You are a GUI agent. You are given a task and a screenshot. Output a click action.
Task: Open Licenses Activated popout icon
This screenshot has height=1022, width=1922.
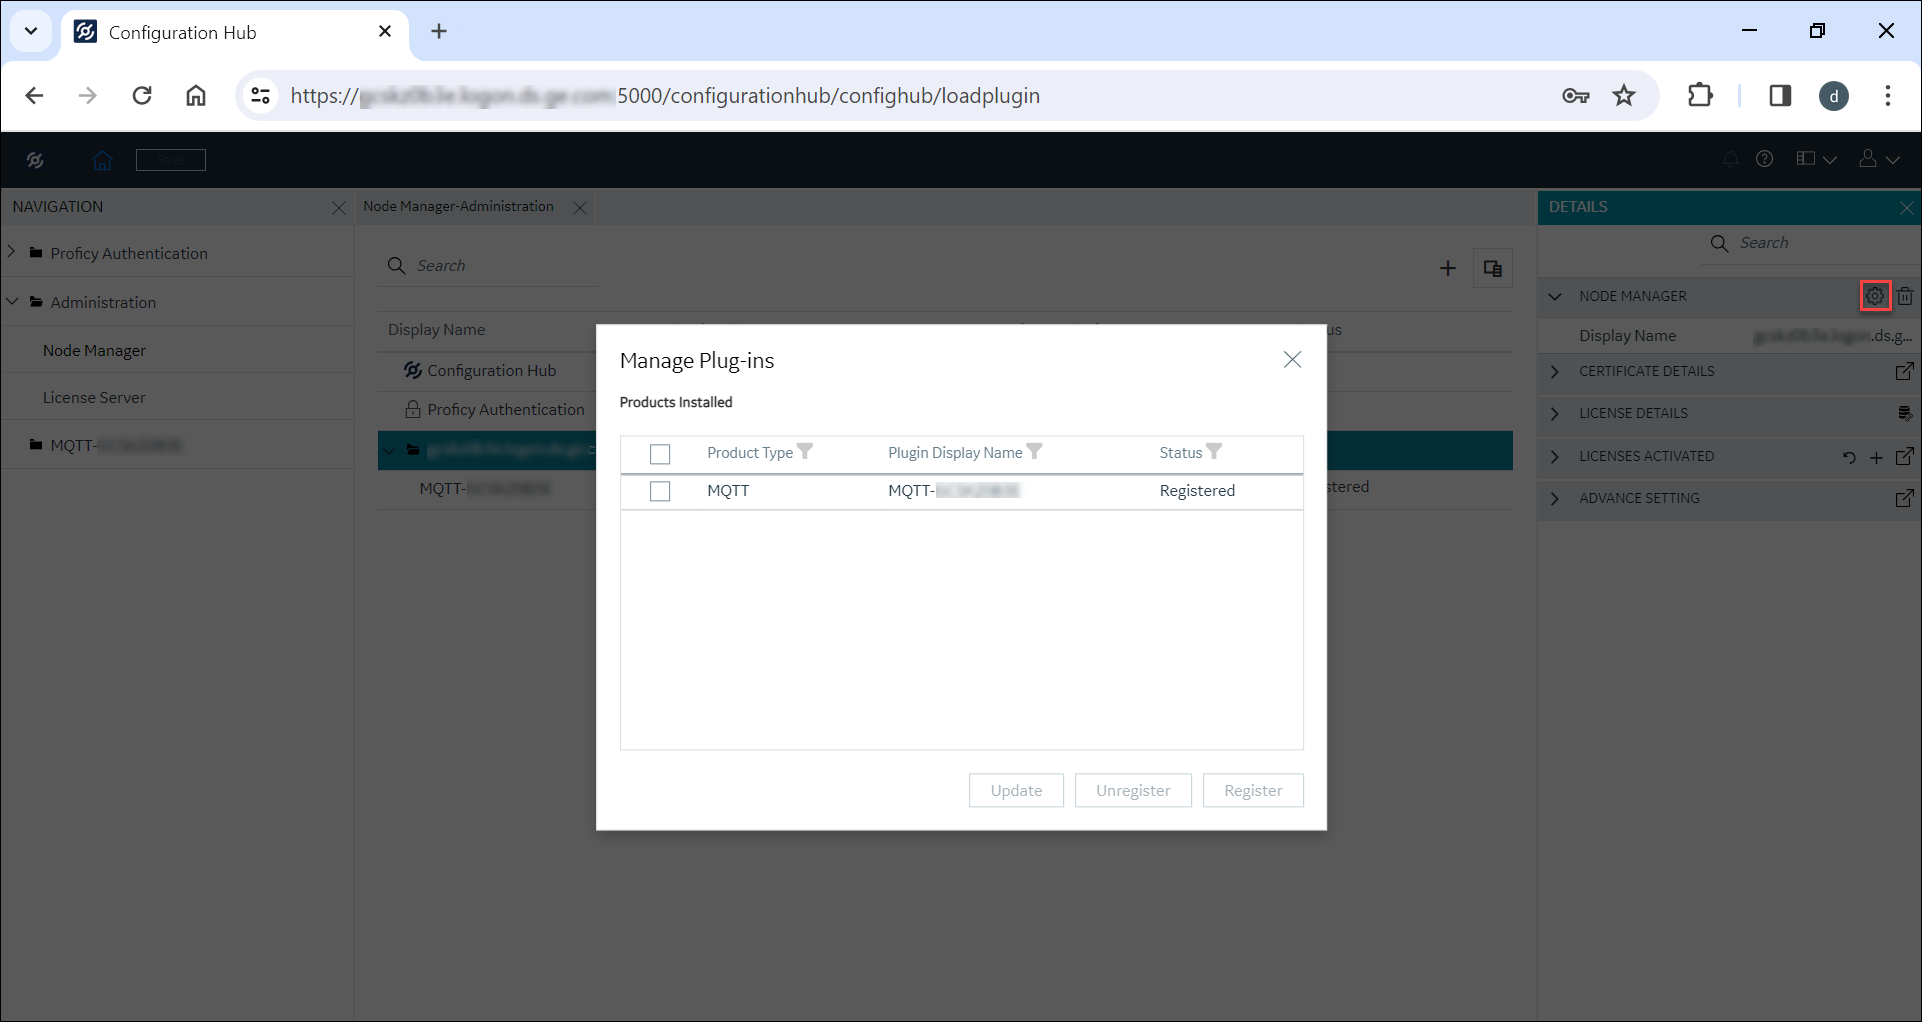(1905, 456)
